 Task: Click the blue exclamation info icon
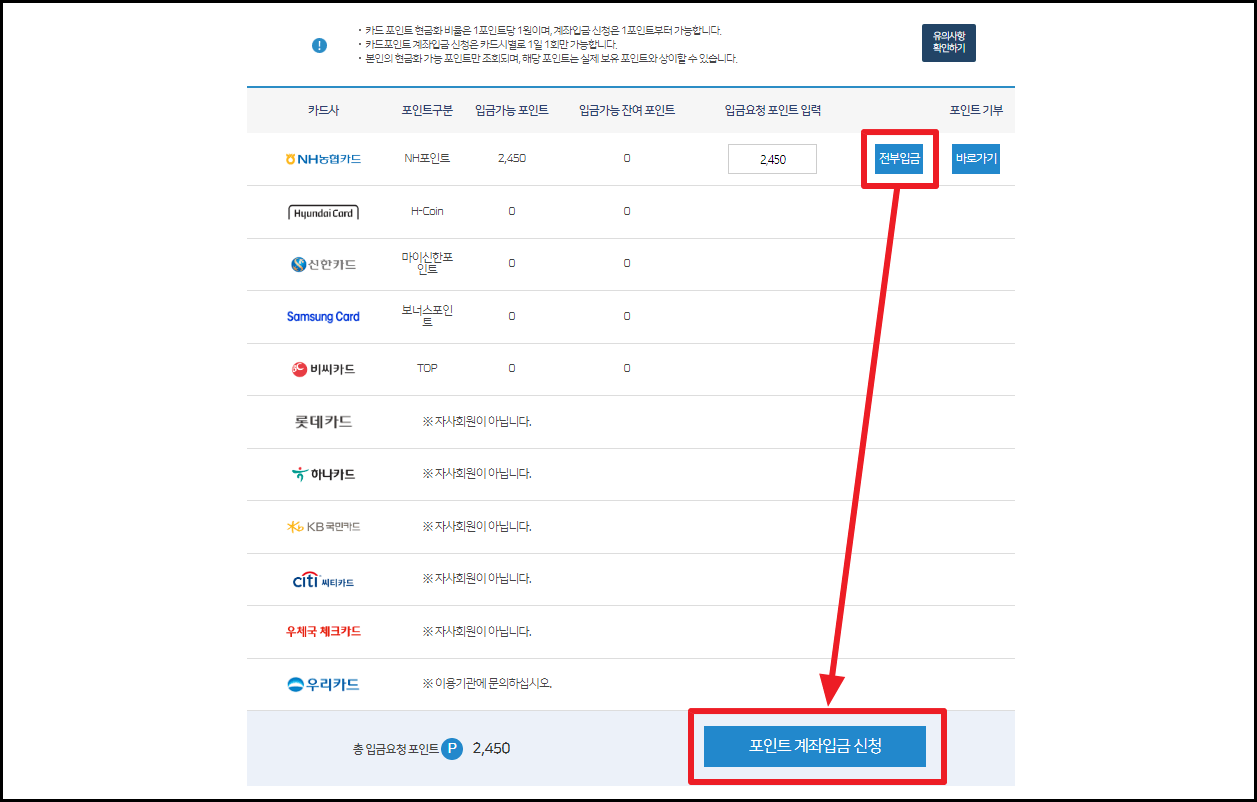318,45
